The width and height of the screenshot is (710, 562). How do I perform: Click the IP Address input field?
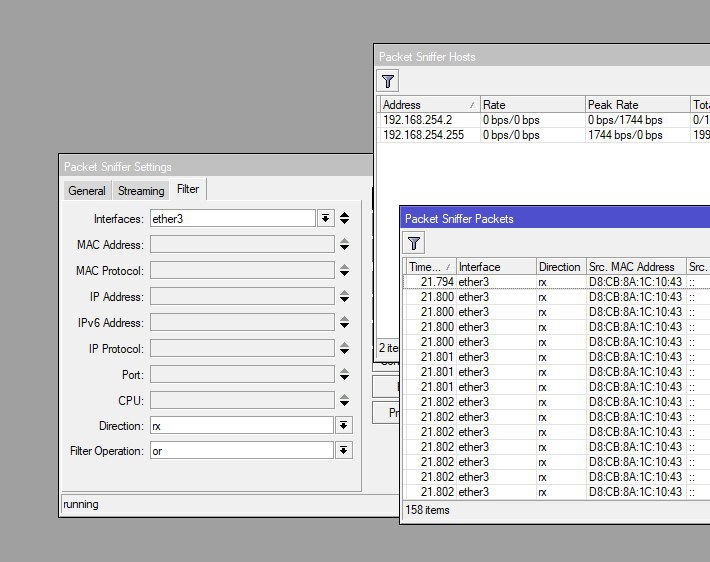242,296
